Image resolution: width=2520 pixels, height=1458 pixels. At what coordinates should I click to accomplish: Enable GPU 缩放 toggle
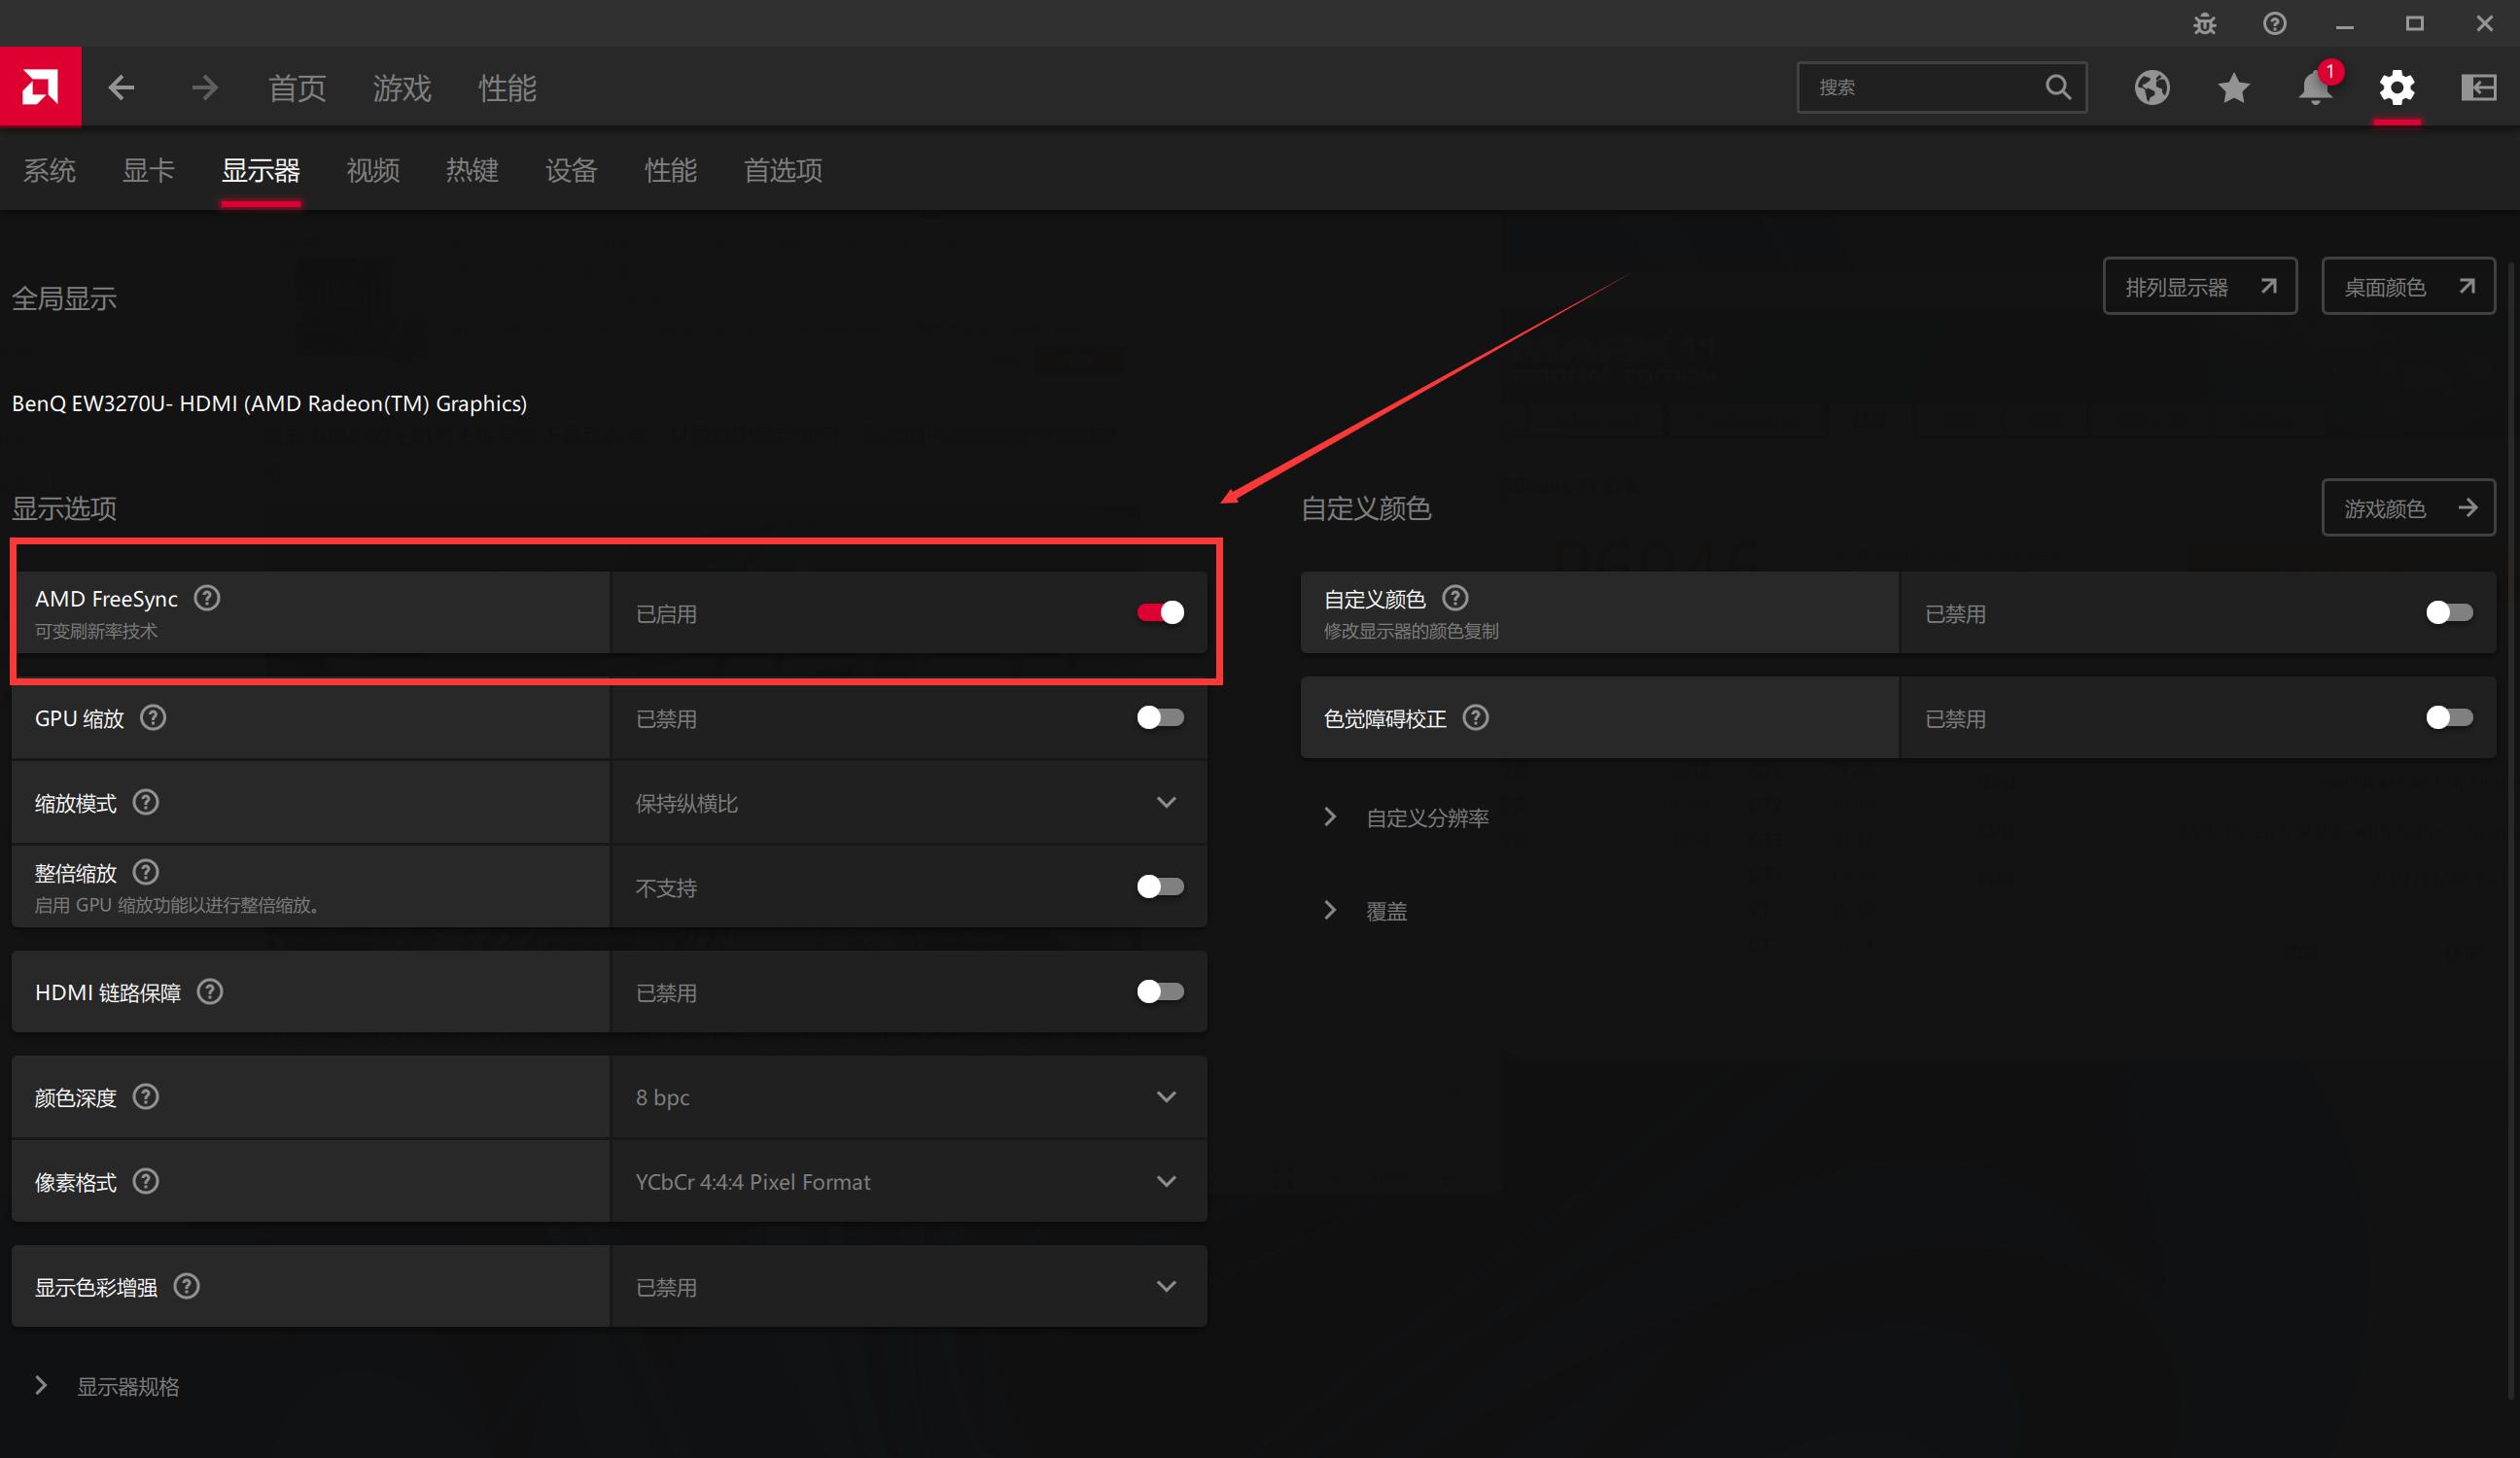pyautogui.click(x=1160, y=717)
